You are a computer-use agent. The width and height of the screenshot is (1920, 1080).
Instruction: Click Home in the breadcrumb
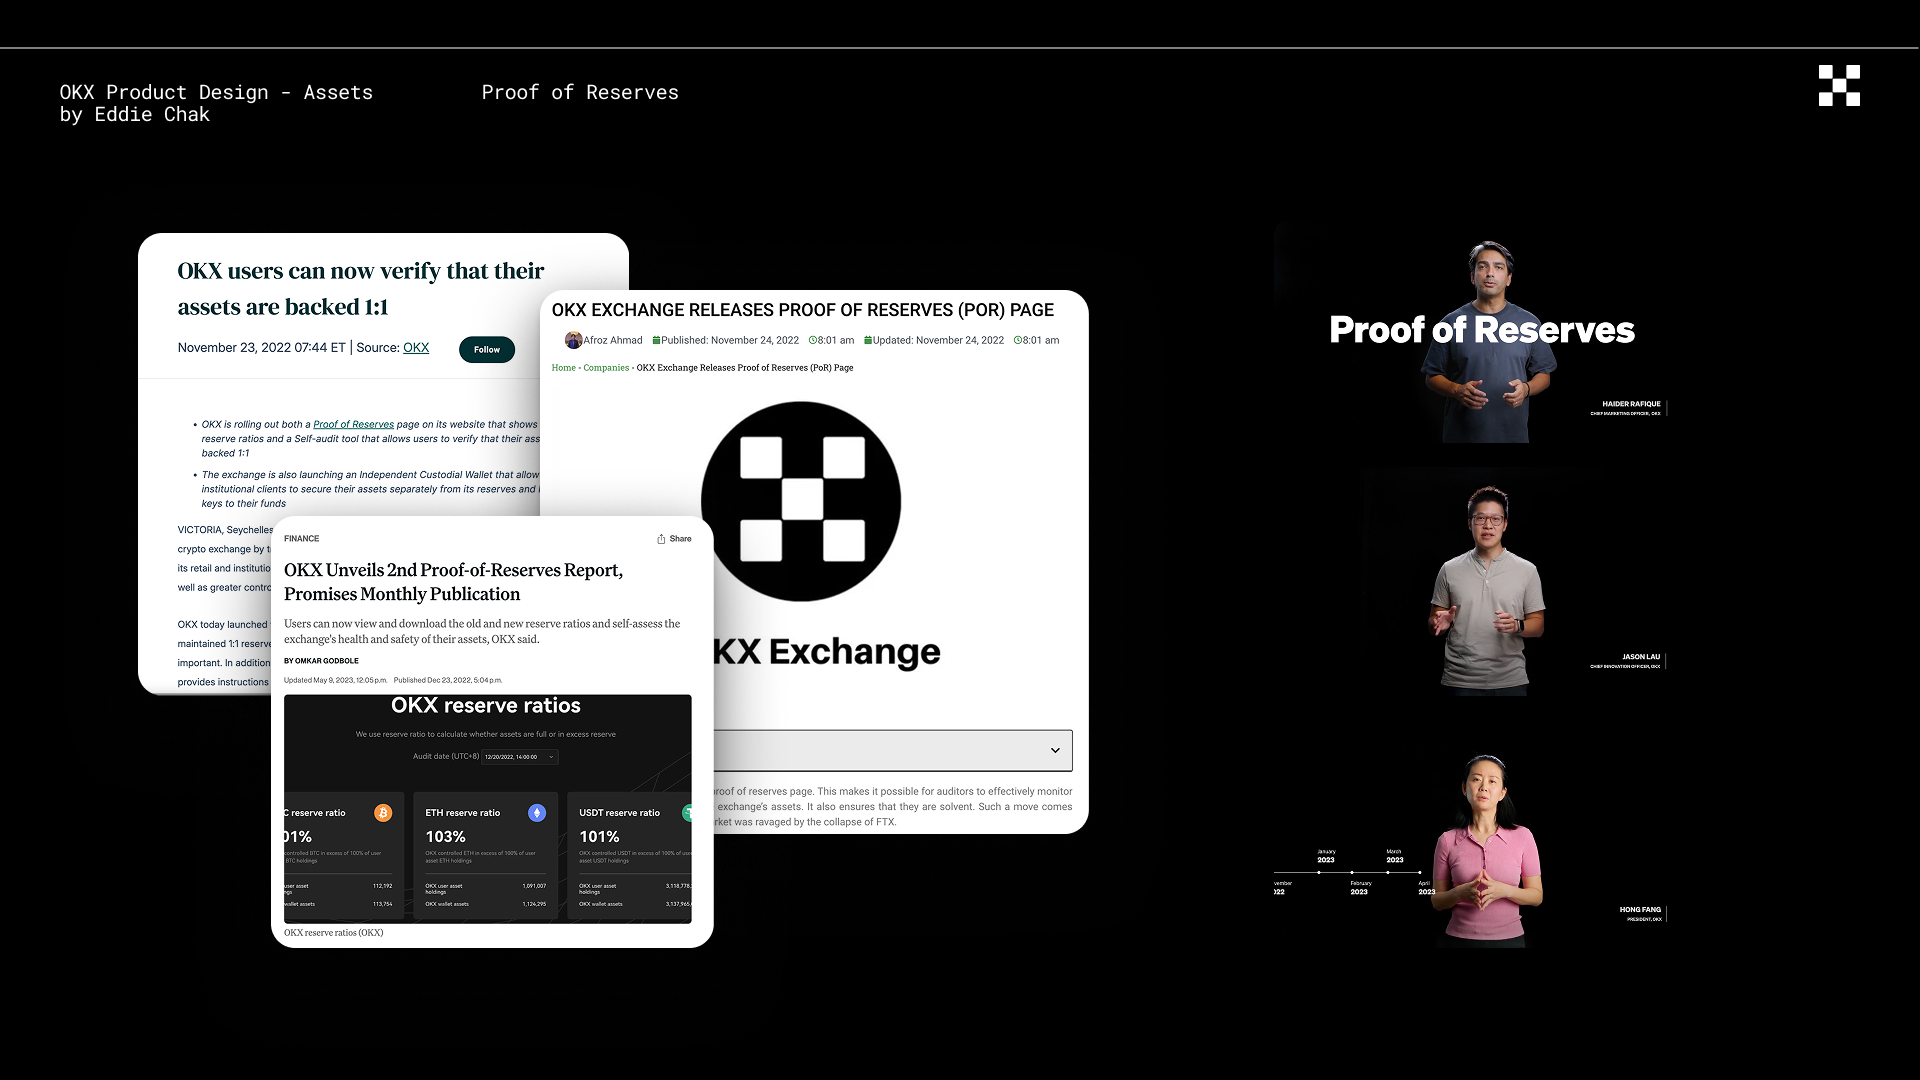pos(564,368)
